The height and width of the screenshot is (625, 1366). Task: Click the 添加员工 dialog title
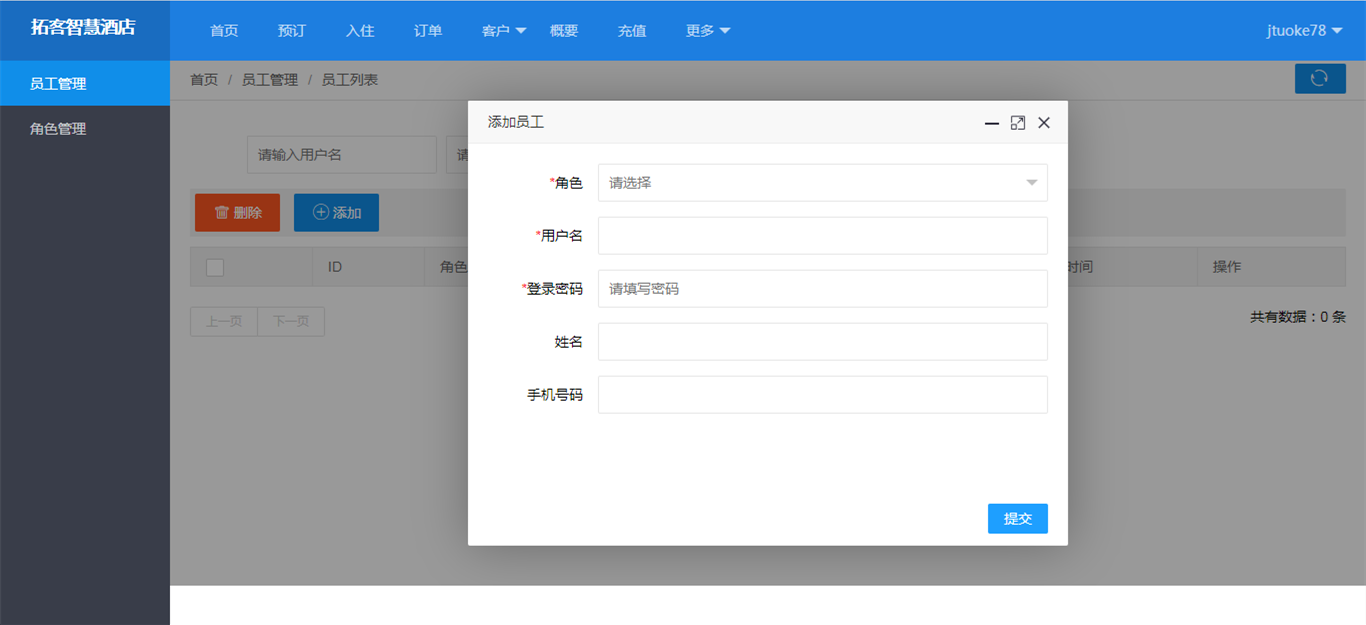(x=516, y=122)
